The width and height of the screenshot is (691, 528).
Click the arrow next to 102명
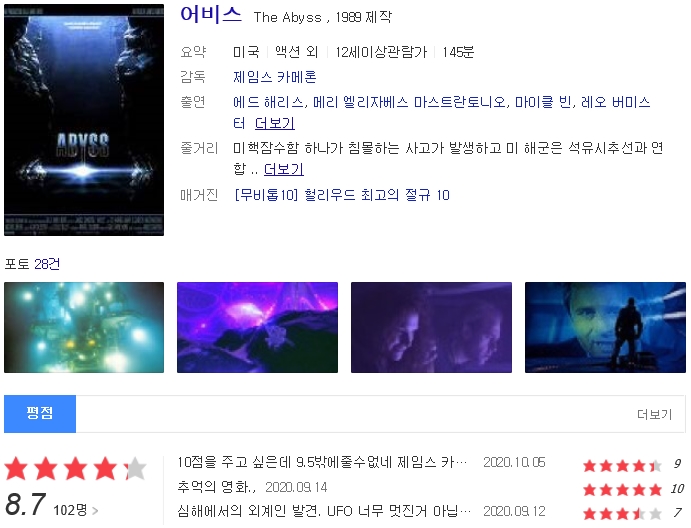tap(95, 511)
